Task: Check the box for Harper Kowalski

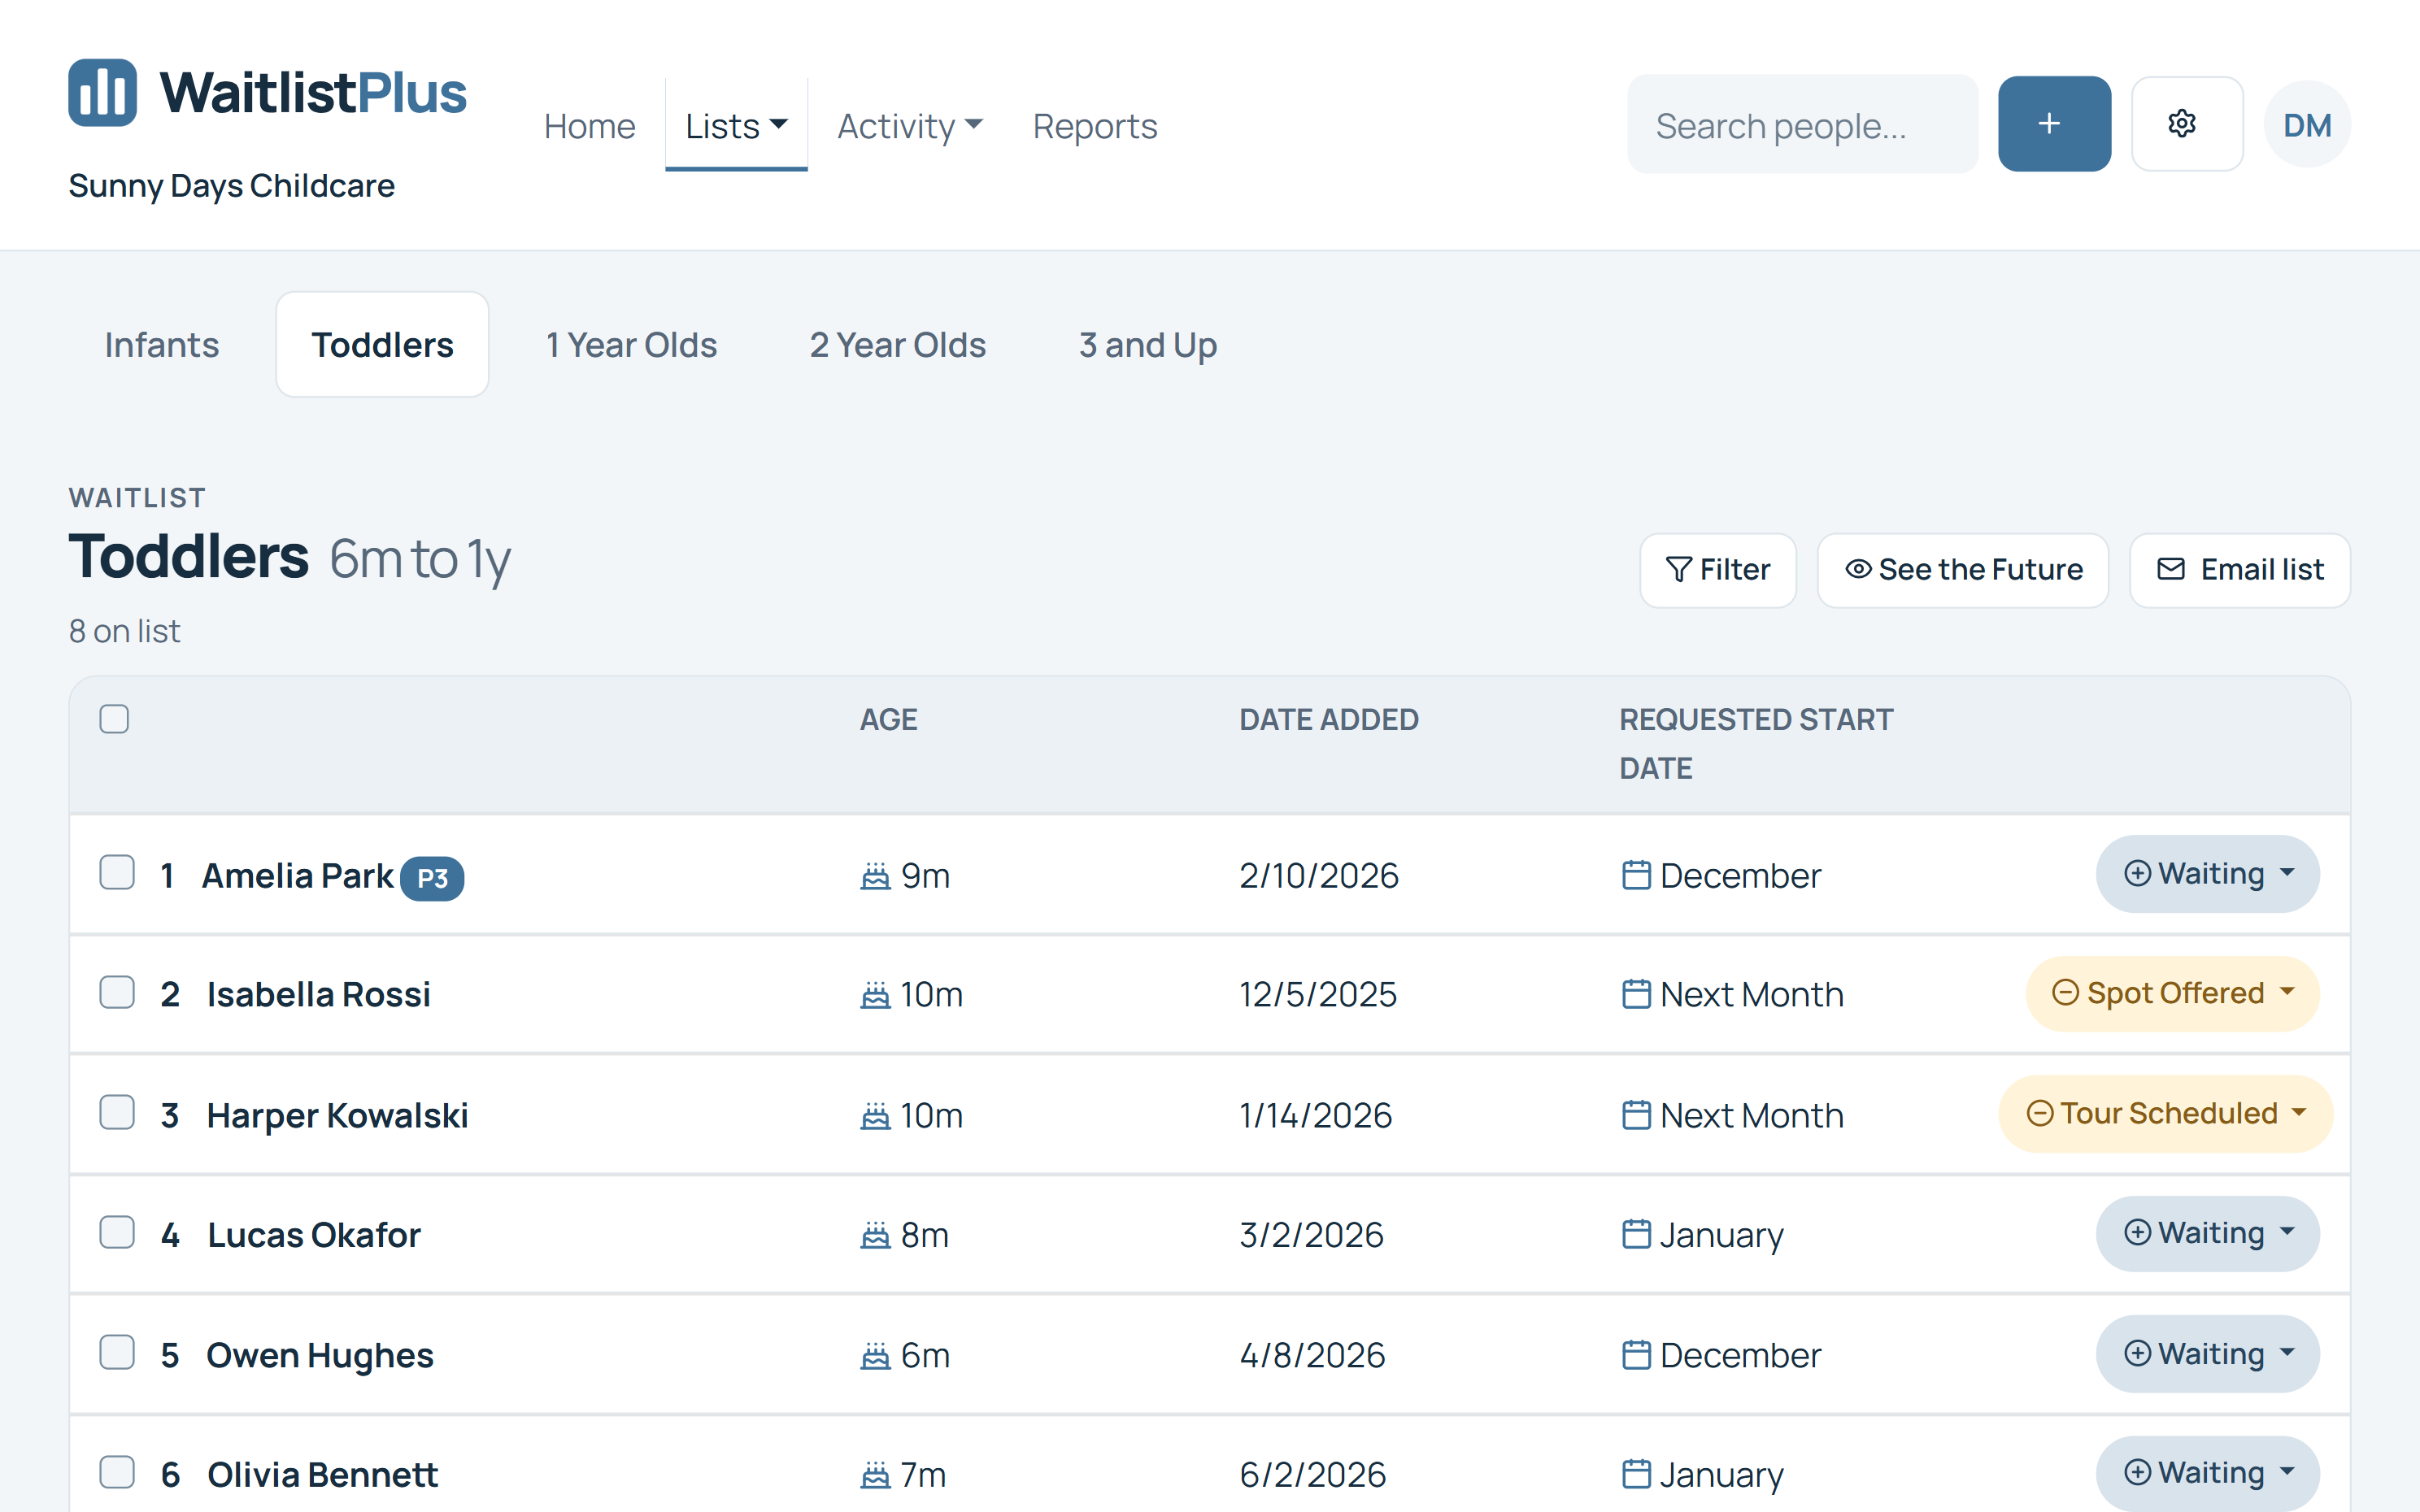Action: click(x=117, y=1112)
